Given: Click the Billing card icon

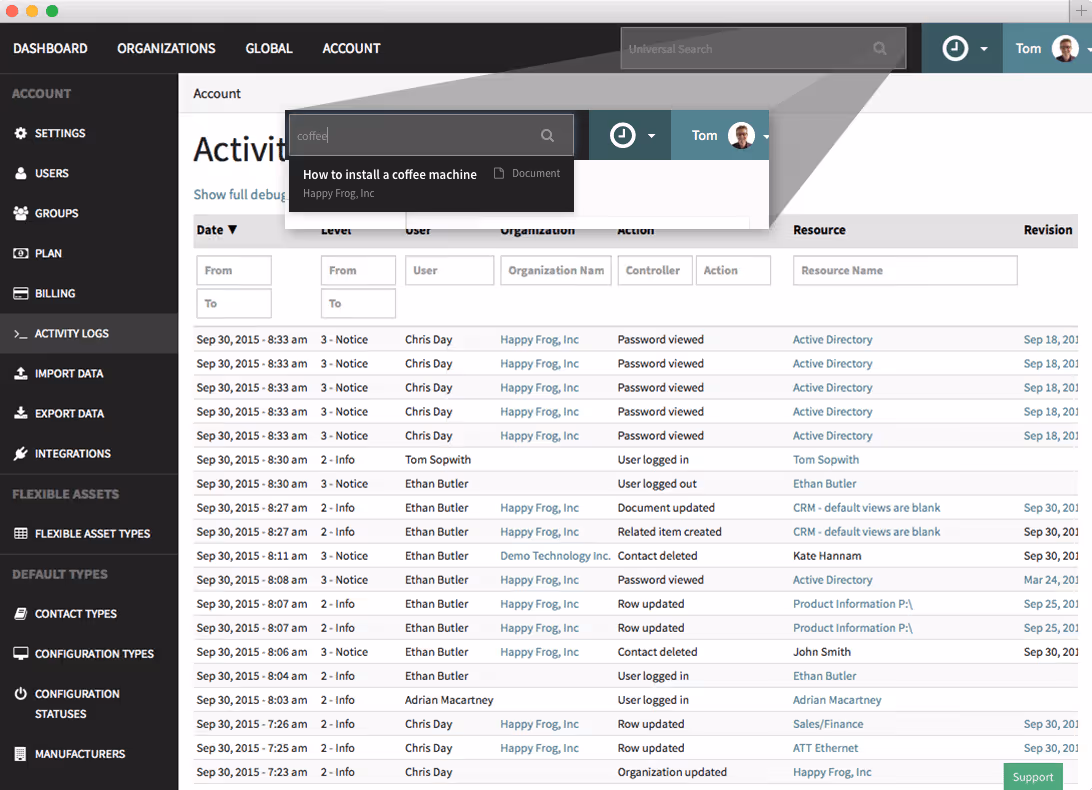Looking at the screenshot, I should pos(21,293).
